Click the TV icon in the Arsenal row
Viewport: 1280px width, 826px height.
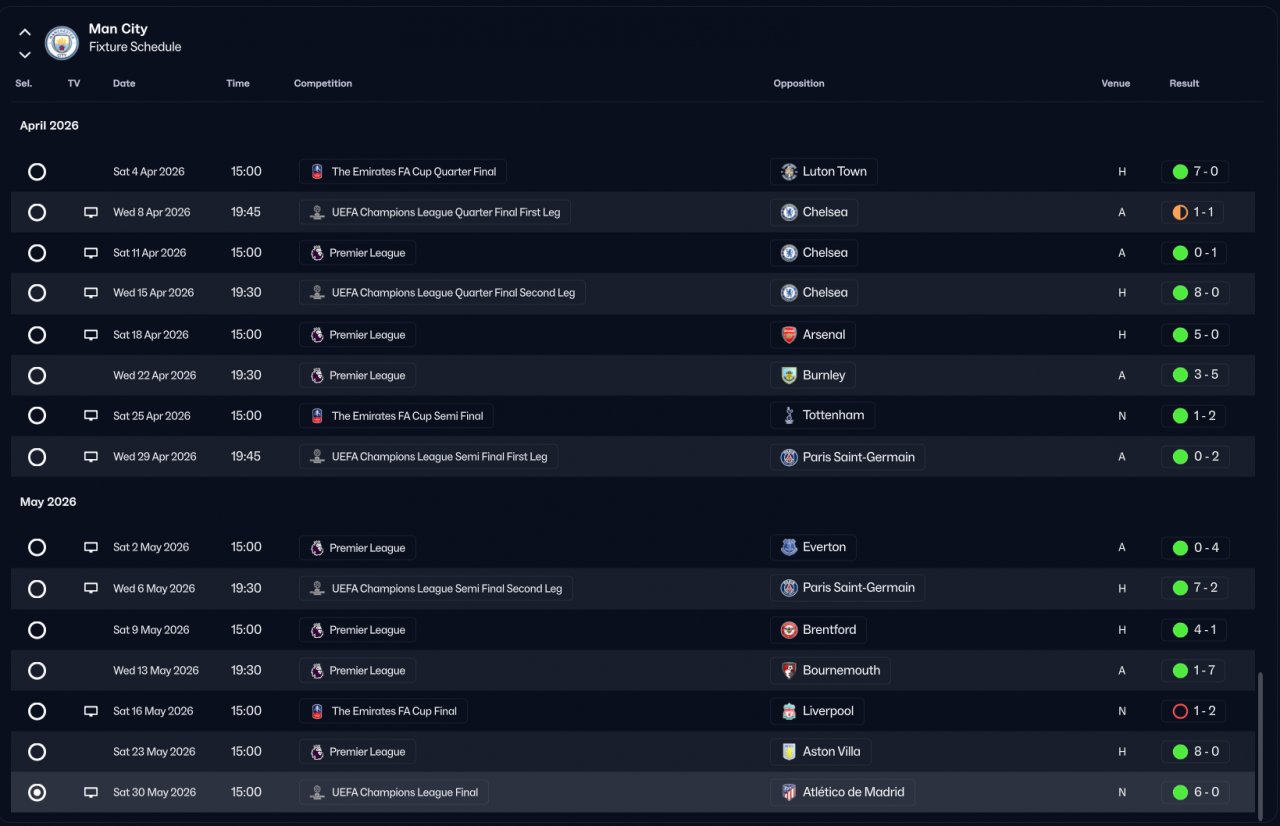(x=91, y=335)
